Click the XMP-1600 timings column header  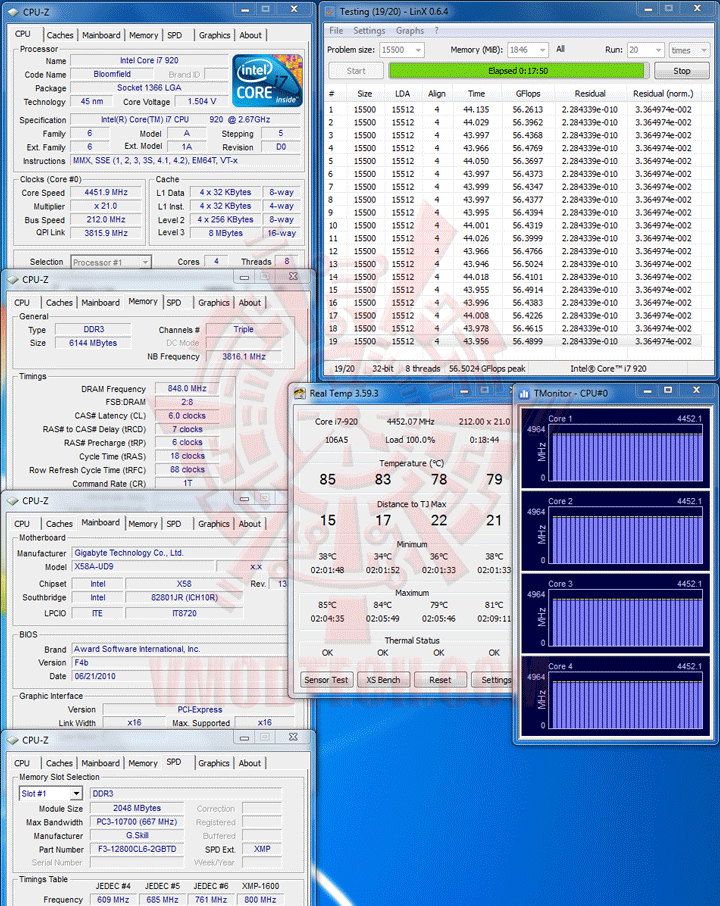pos(260,886)
